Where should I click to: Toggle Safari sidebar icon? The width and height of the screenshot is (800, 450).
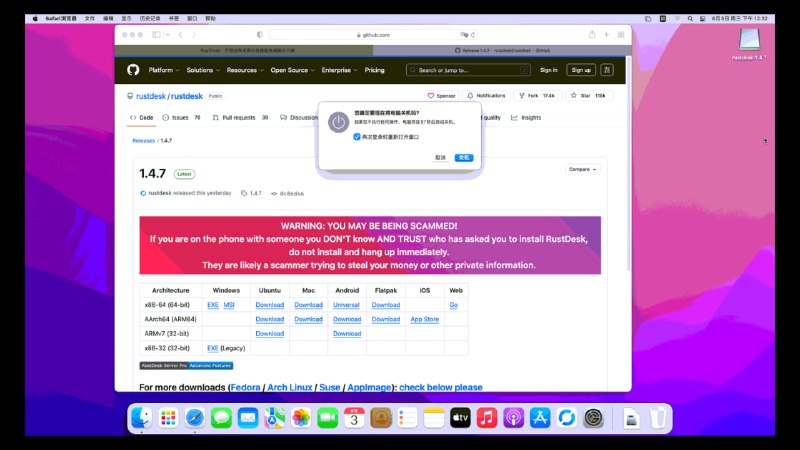(156, 35)
